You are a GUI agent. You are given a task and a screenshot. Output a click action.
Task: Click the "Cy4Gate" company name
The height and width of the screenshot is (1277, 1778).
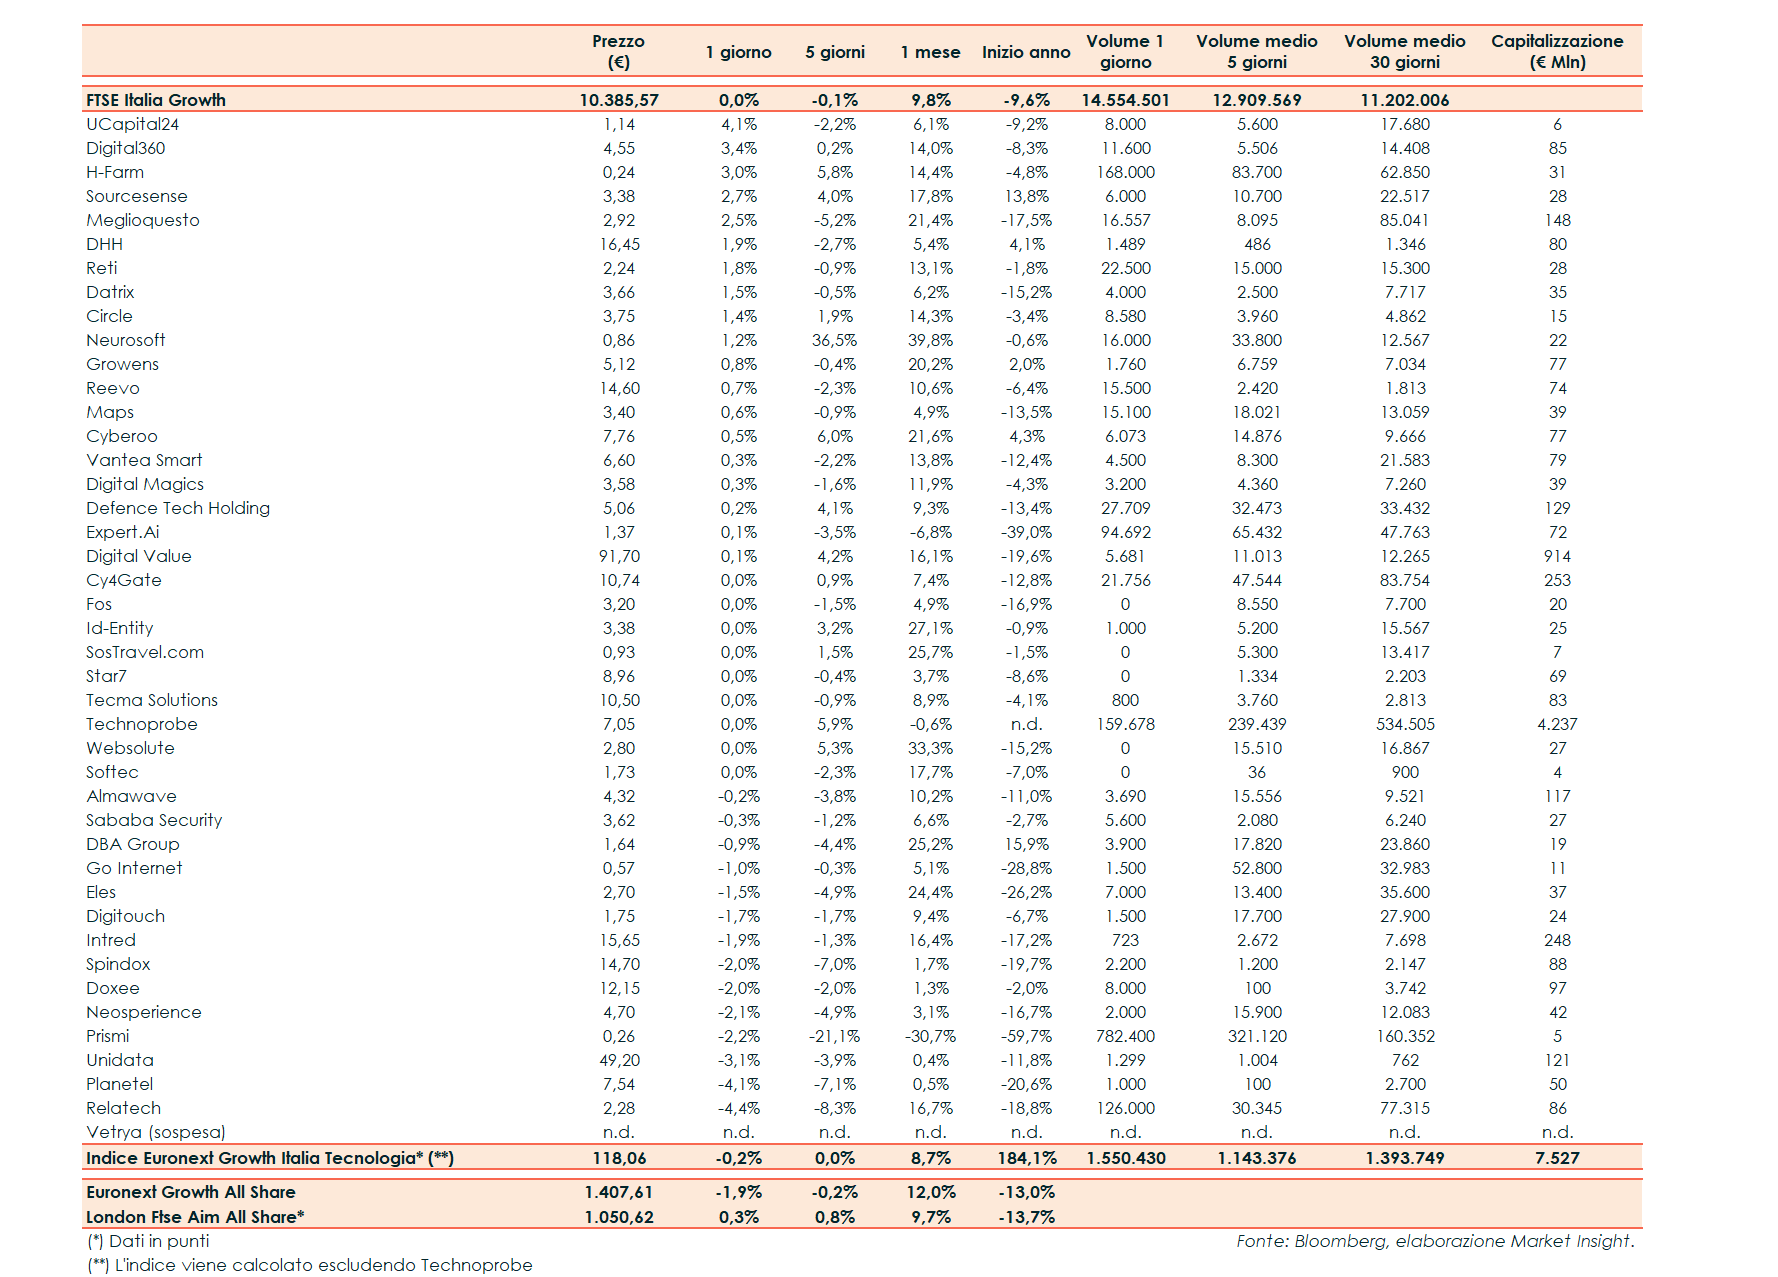pyautogui.click(x=124, y=580)
